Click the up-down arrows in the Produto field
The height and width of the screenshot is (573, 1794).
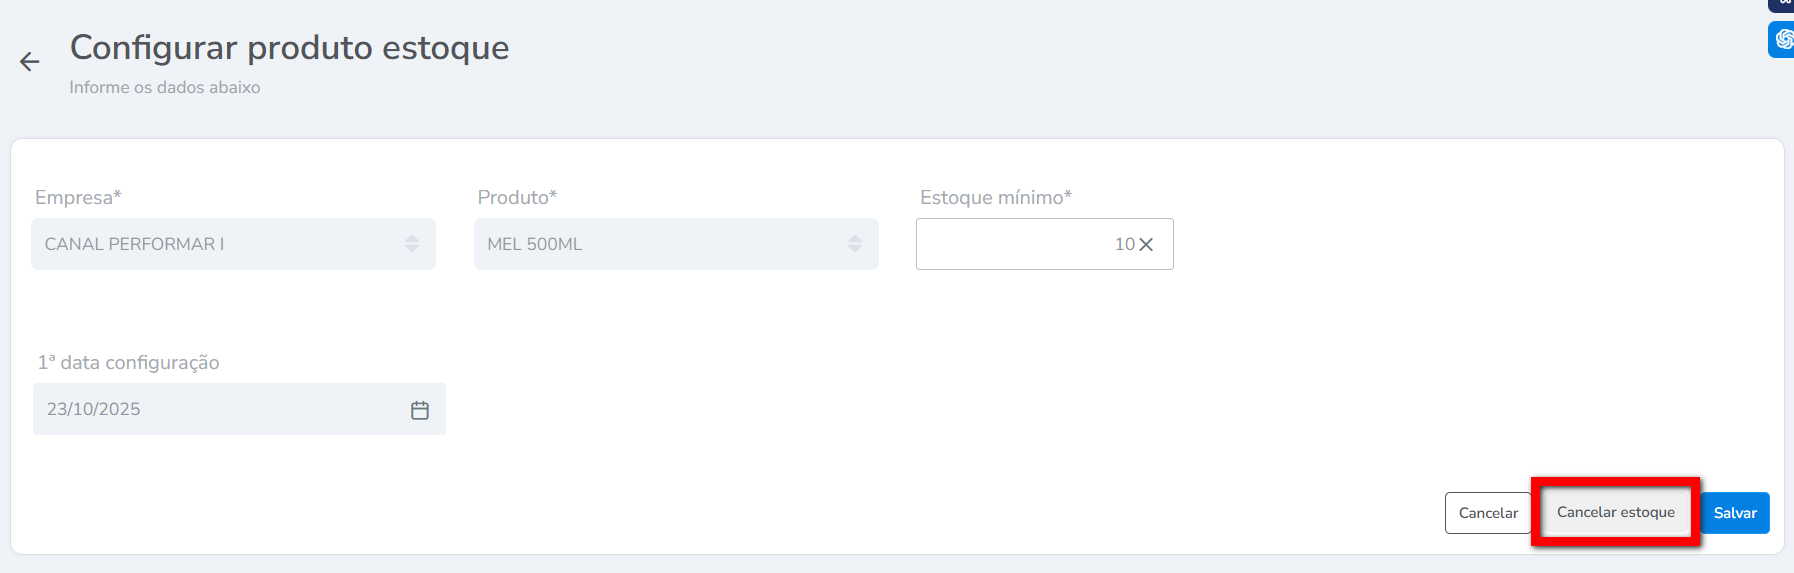point(855,244)
